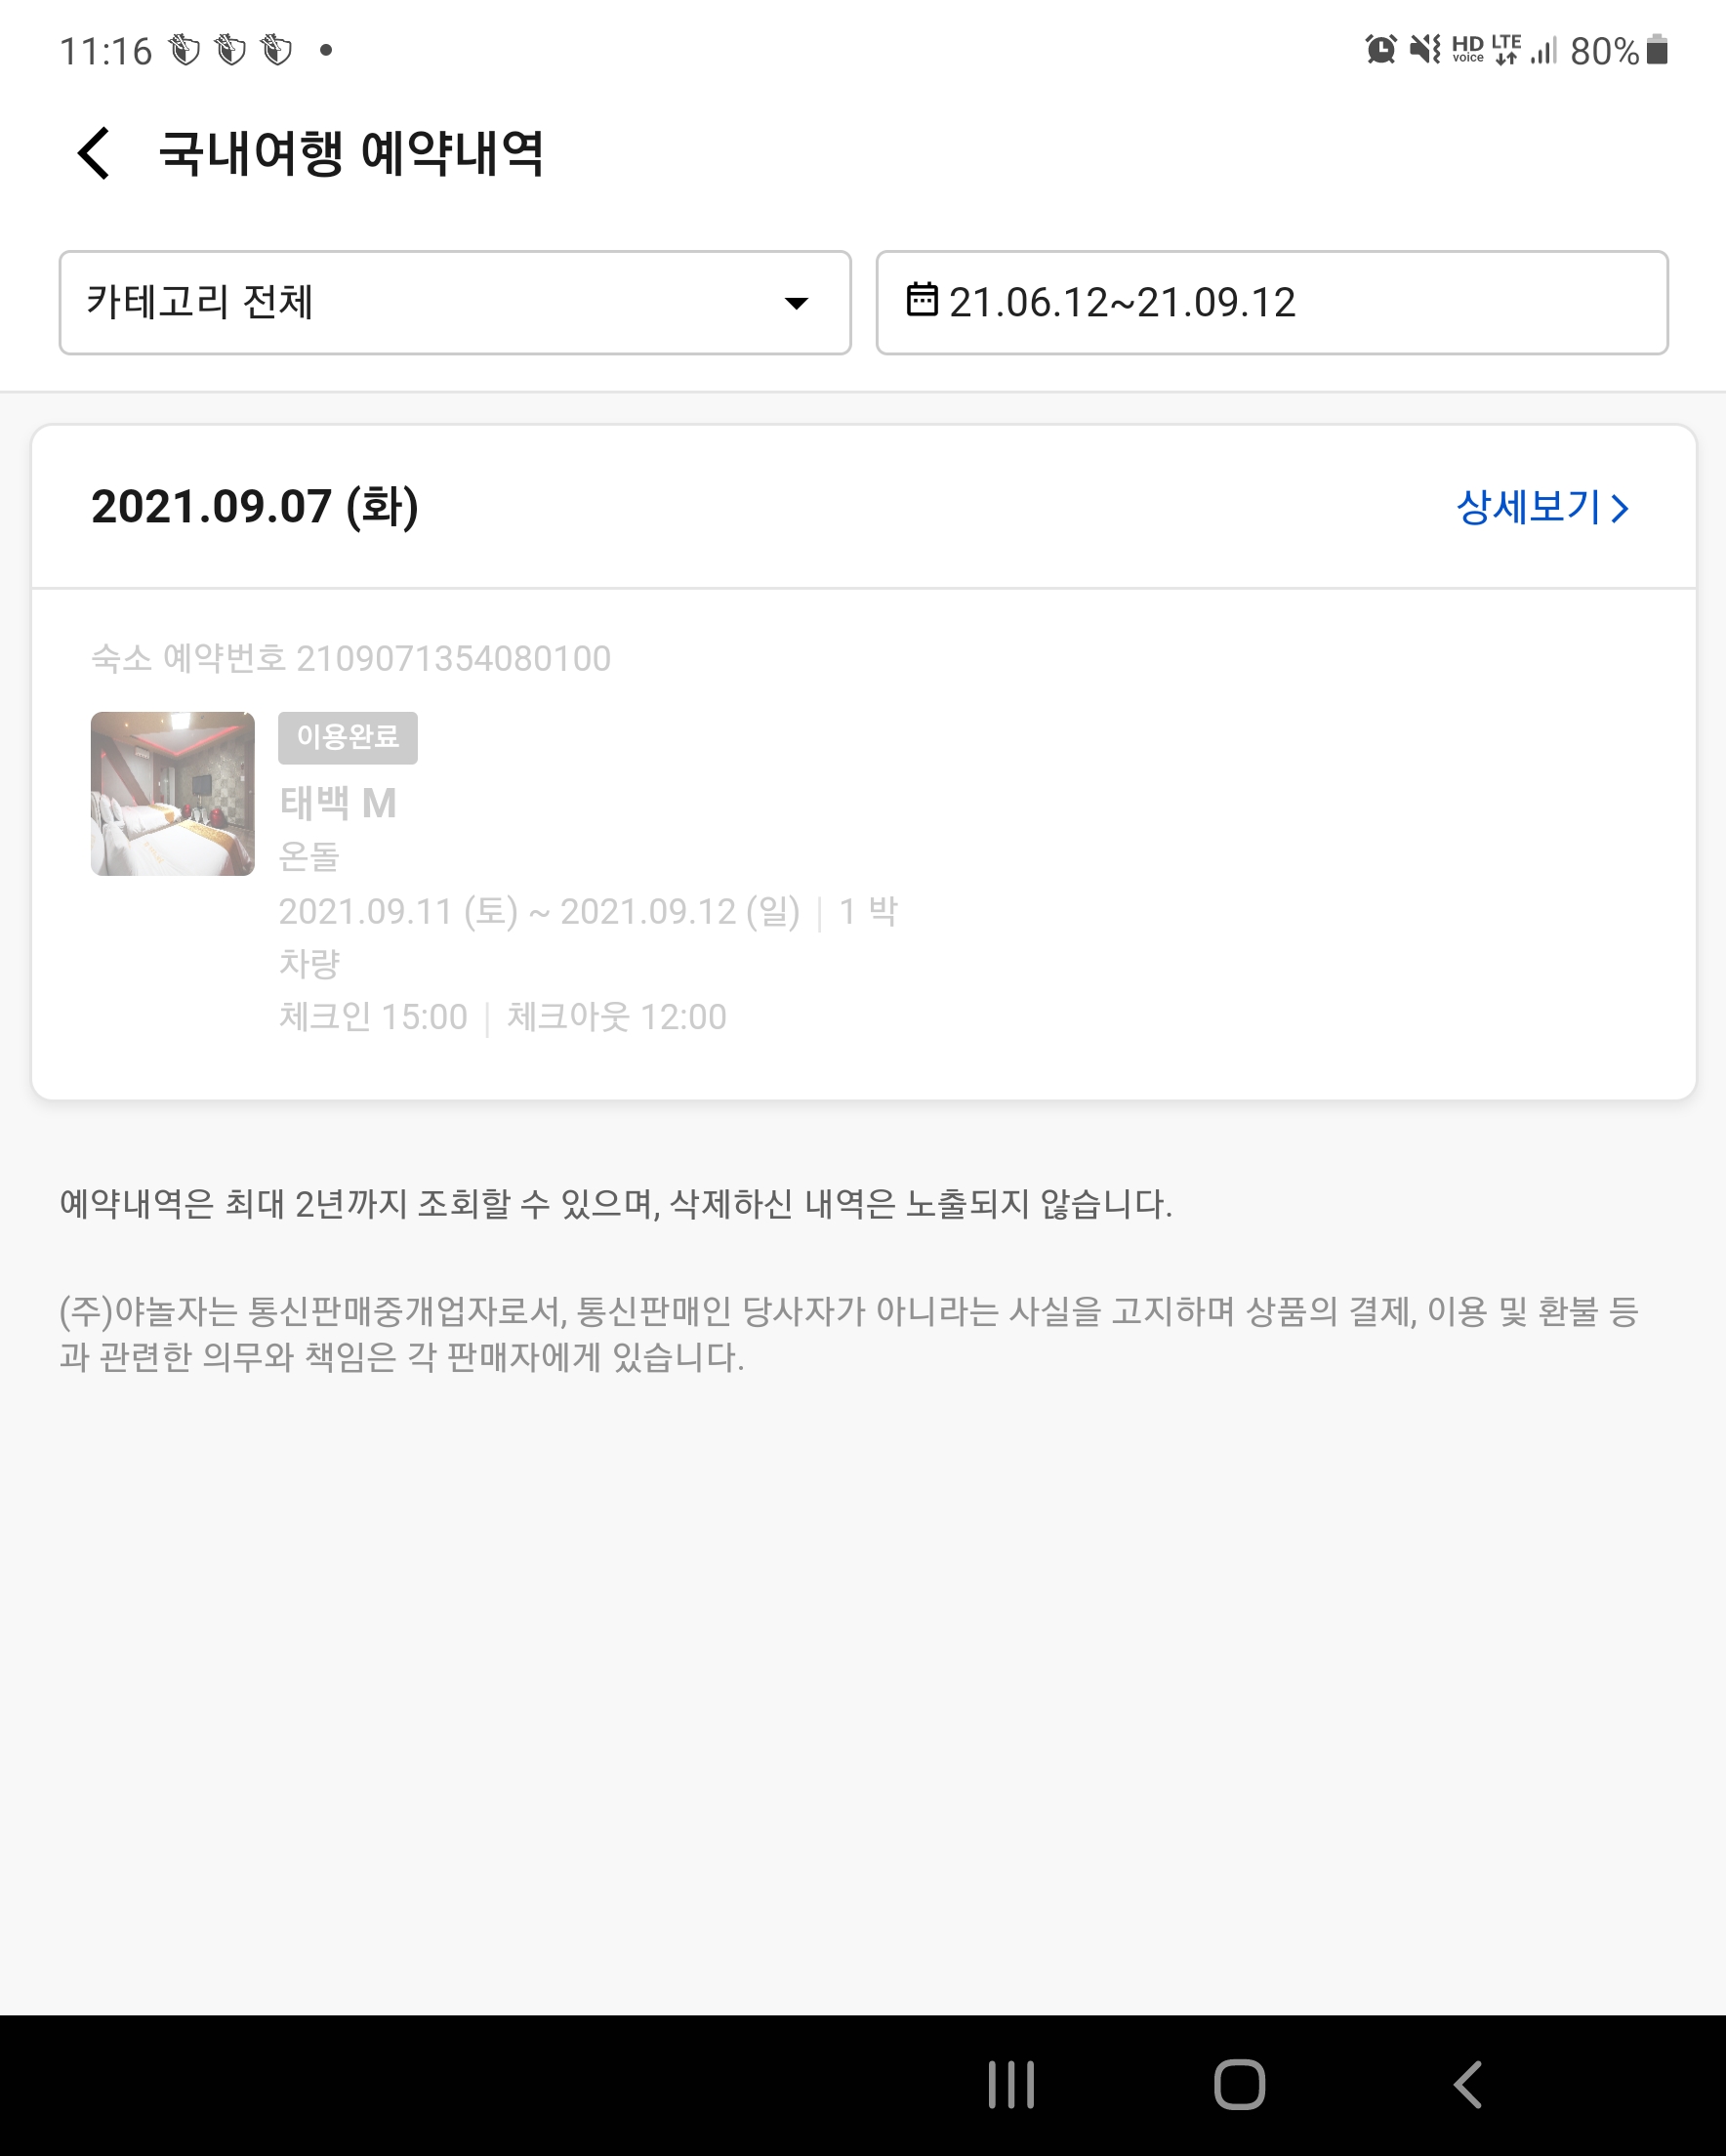Select the 이용완료 status badge
This screenshot has width=1726, height=2156.
click(x=347, y=737)
